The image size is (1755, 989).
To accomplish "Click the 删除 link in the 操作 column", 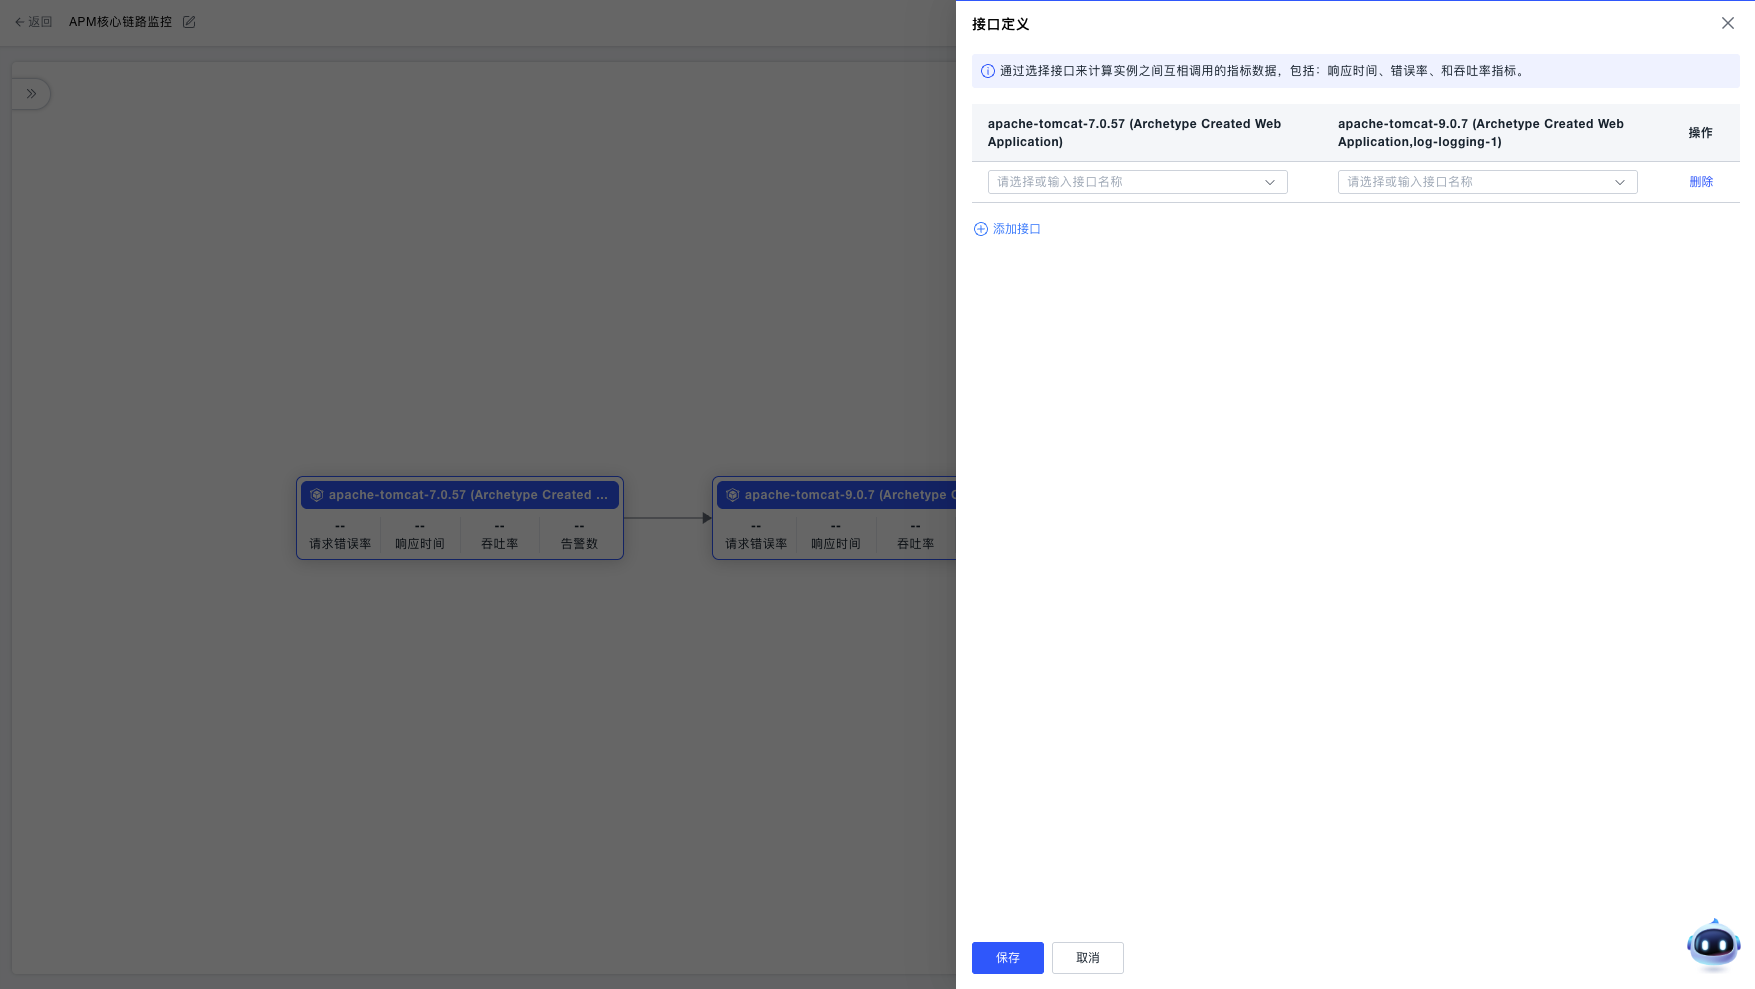I will [x=1700, y=182].
